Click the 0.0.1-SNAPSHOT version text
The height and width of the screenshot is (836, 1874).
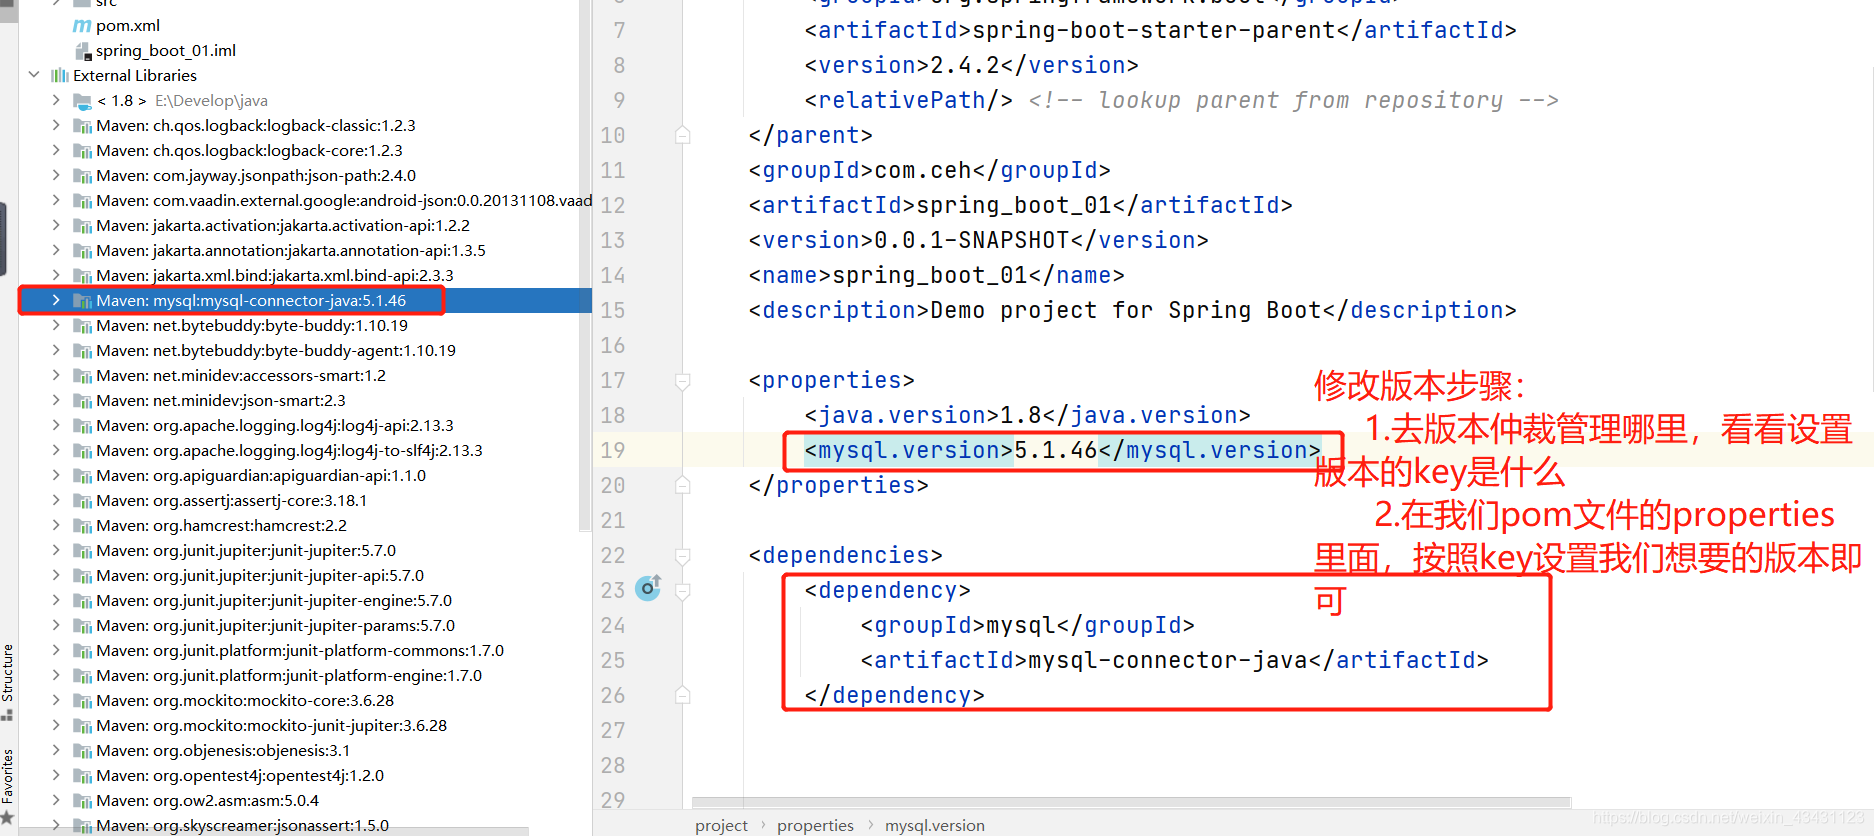tap(972, 241)
